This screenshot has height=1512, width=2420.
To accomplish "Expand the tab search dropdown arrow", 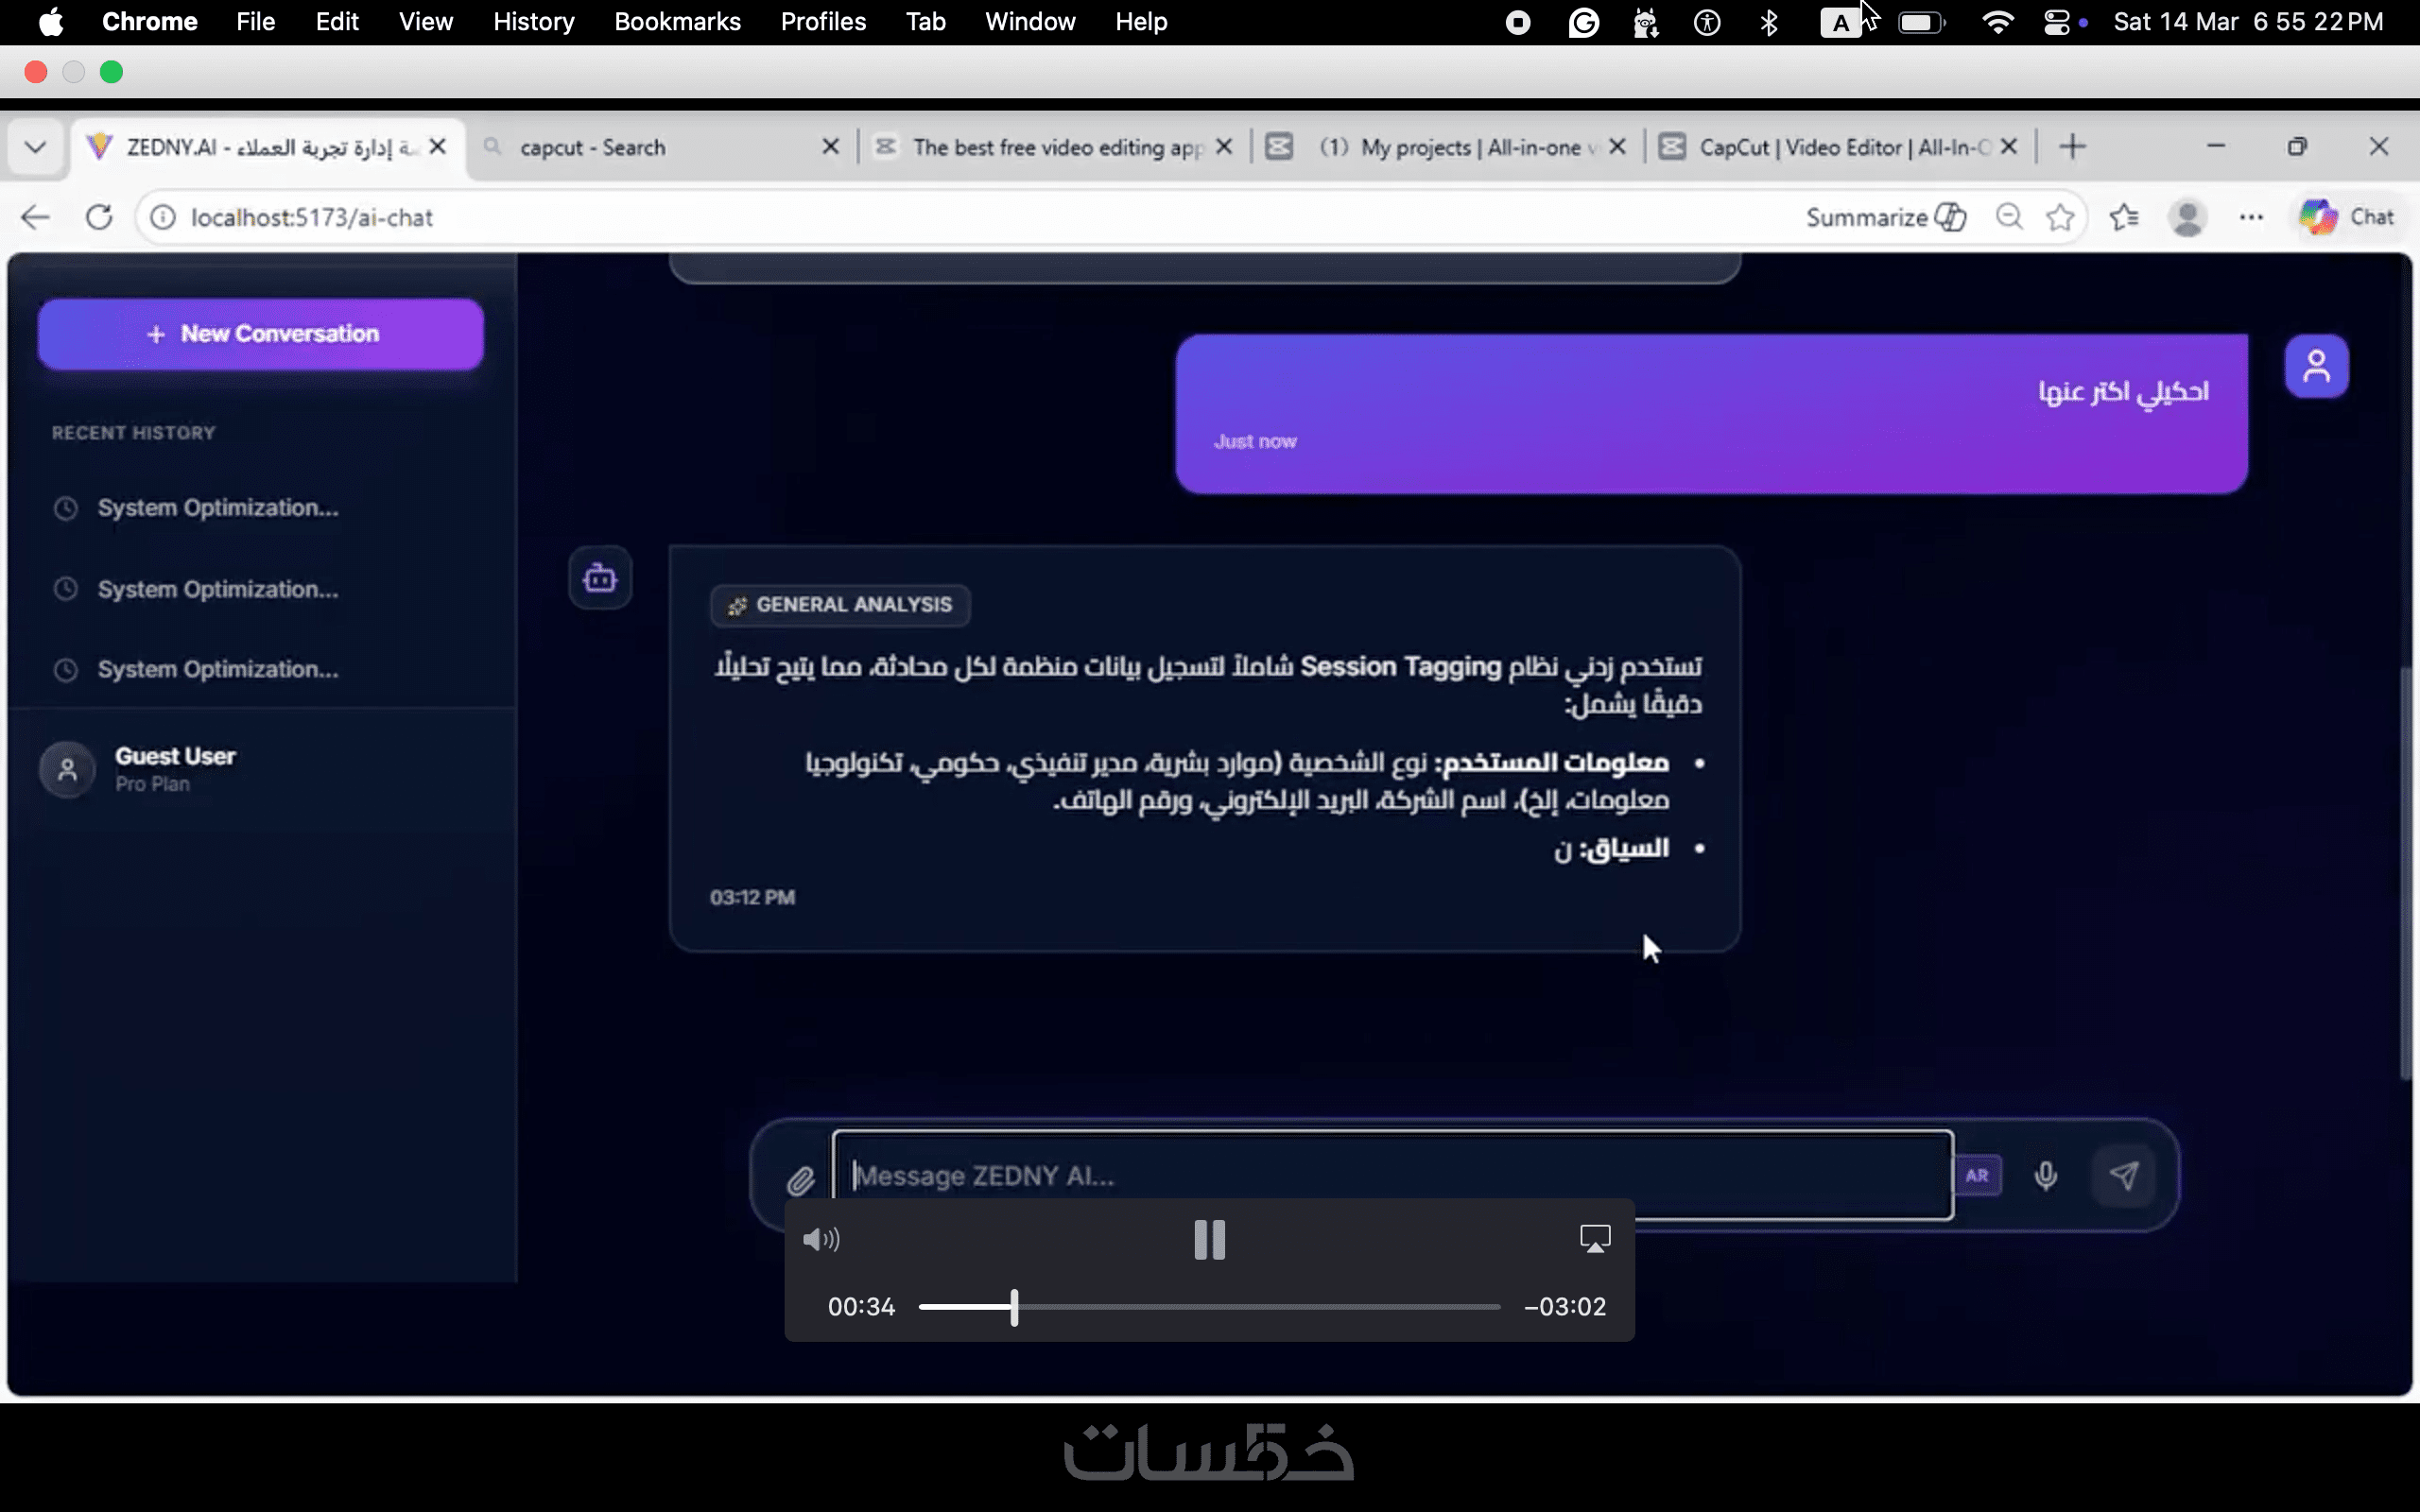I will [x=35, y=147].
